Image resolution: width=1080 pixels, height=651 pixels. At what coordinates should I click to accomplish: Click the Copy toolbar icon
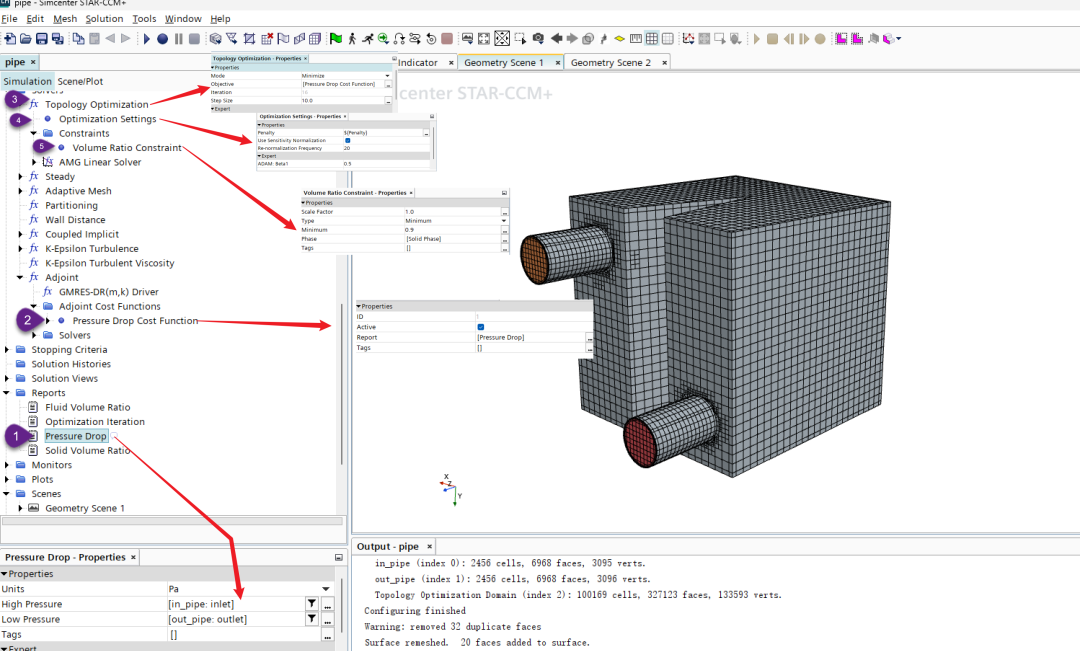coord(79,39)
